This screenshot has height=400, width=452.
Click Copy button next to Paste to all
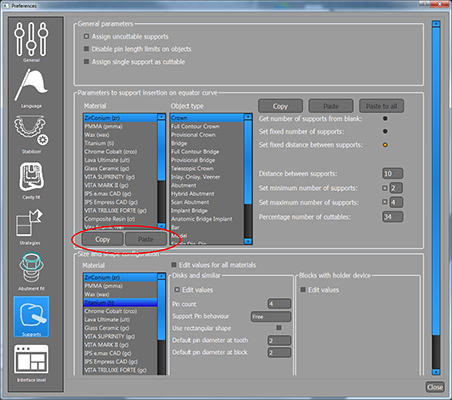point(280,106)
